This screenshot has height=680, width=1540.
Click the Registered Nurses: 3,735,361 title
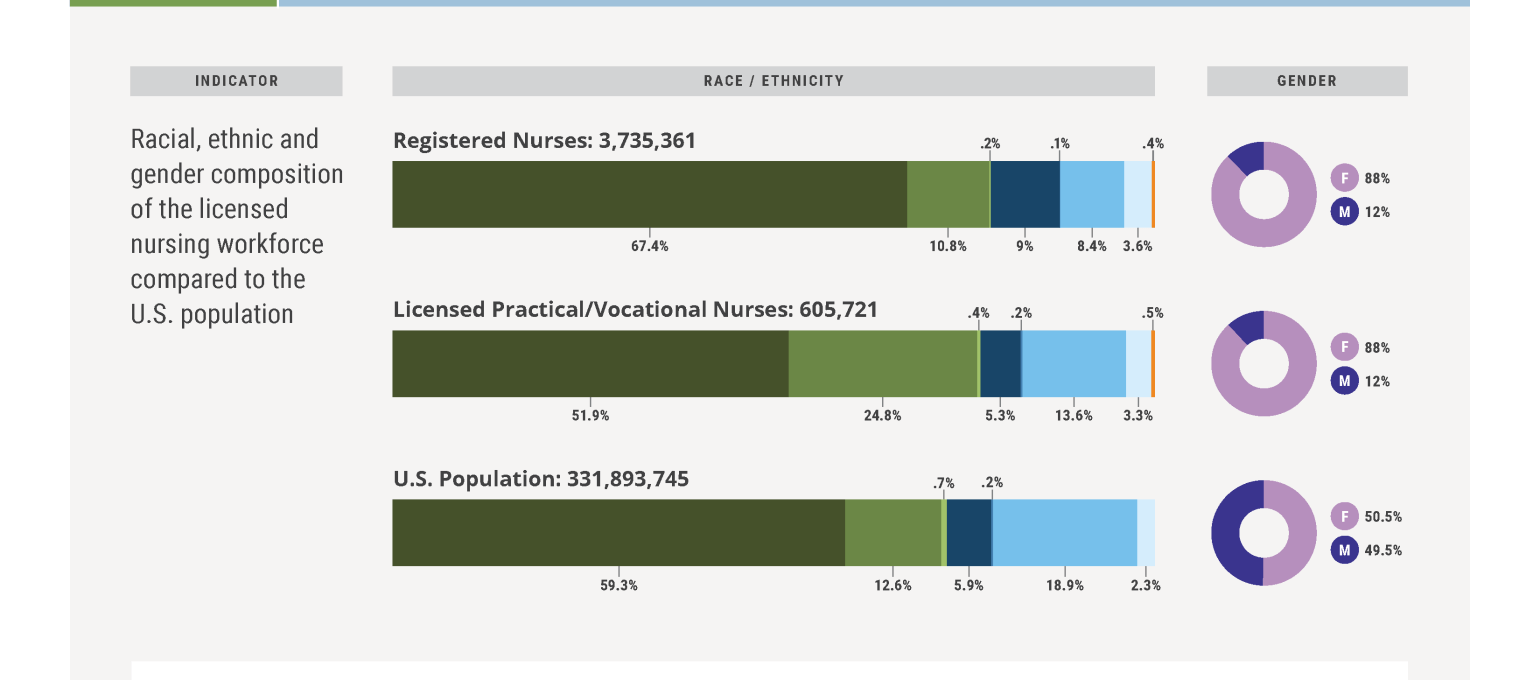click(x=544, y=141)
